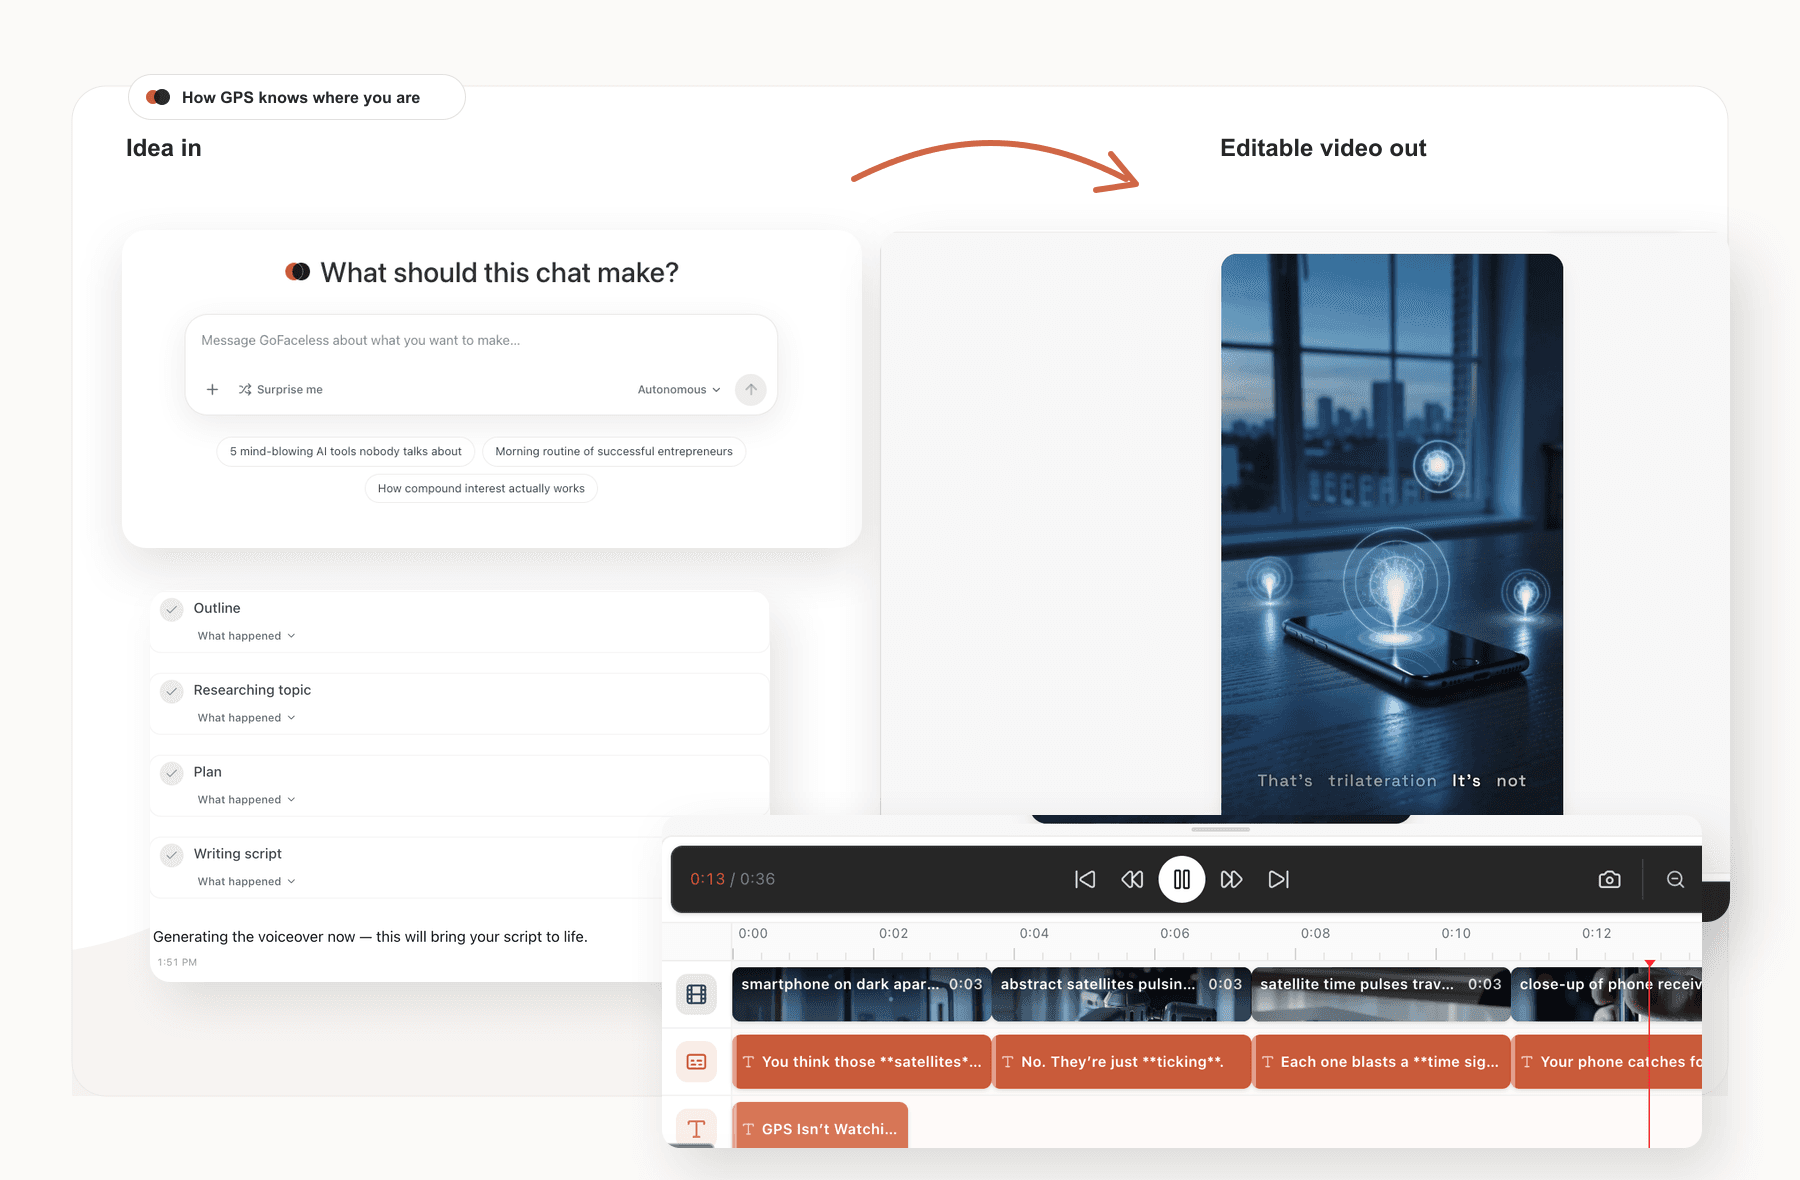Click the 0:13 / 0:36 time display
The image size is (1800, 1180).
coord(732,879)
